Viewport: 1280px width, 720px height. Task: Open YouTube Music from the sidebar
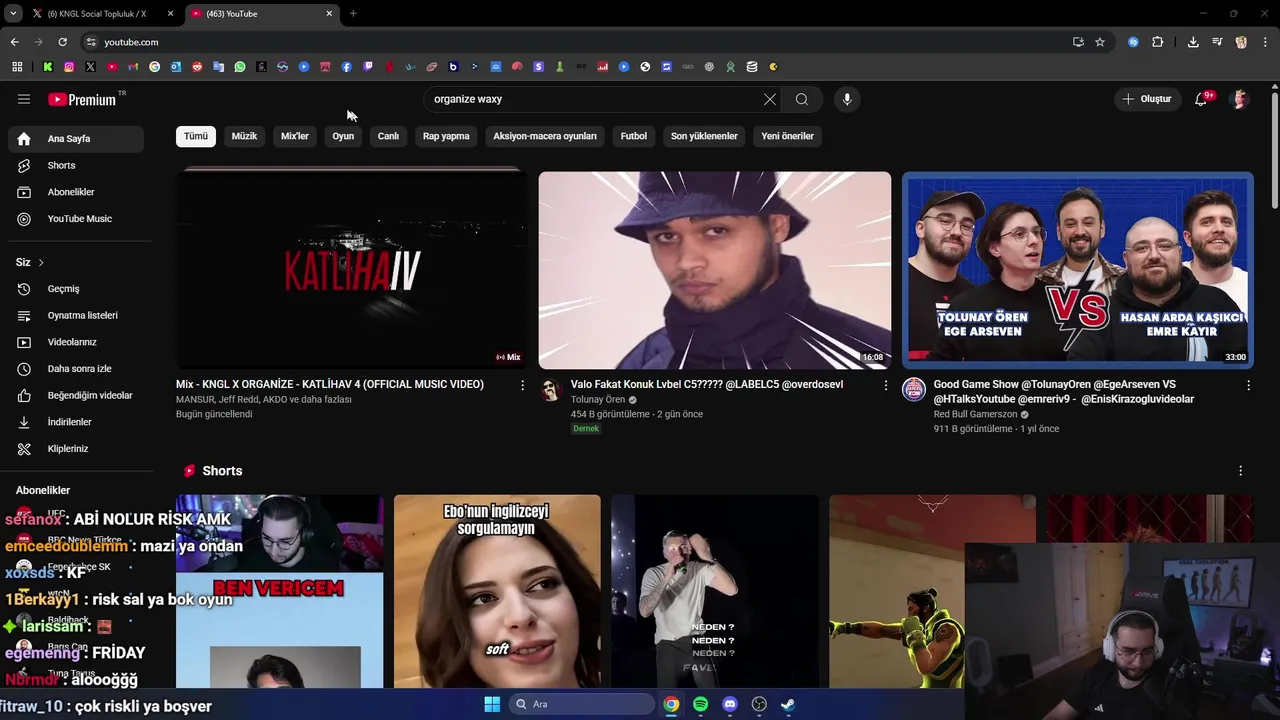pyautogui.click(x=76, y=218)
